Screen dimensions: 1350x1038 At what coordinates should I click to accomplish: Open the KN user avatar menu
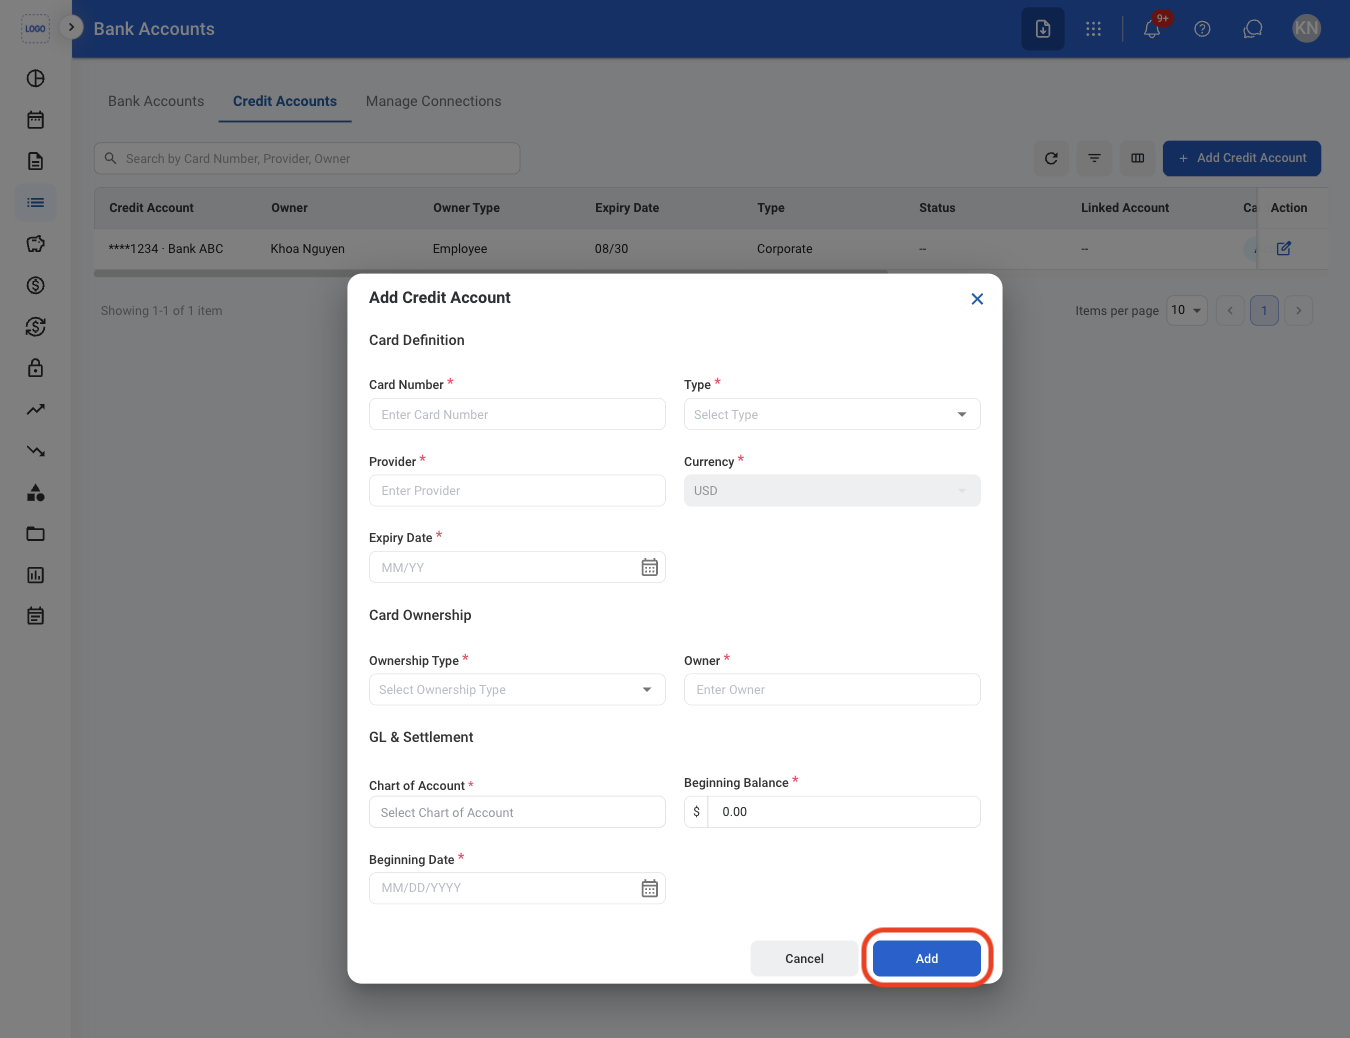tap(1306, 29)
